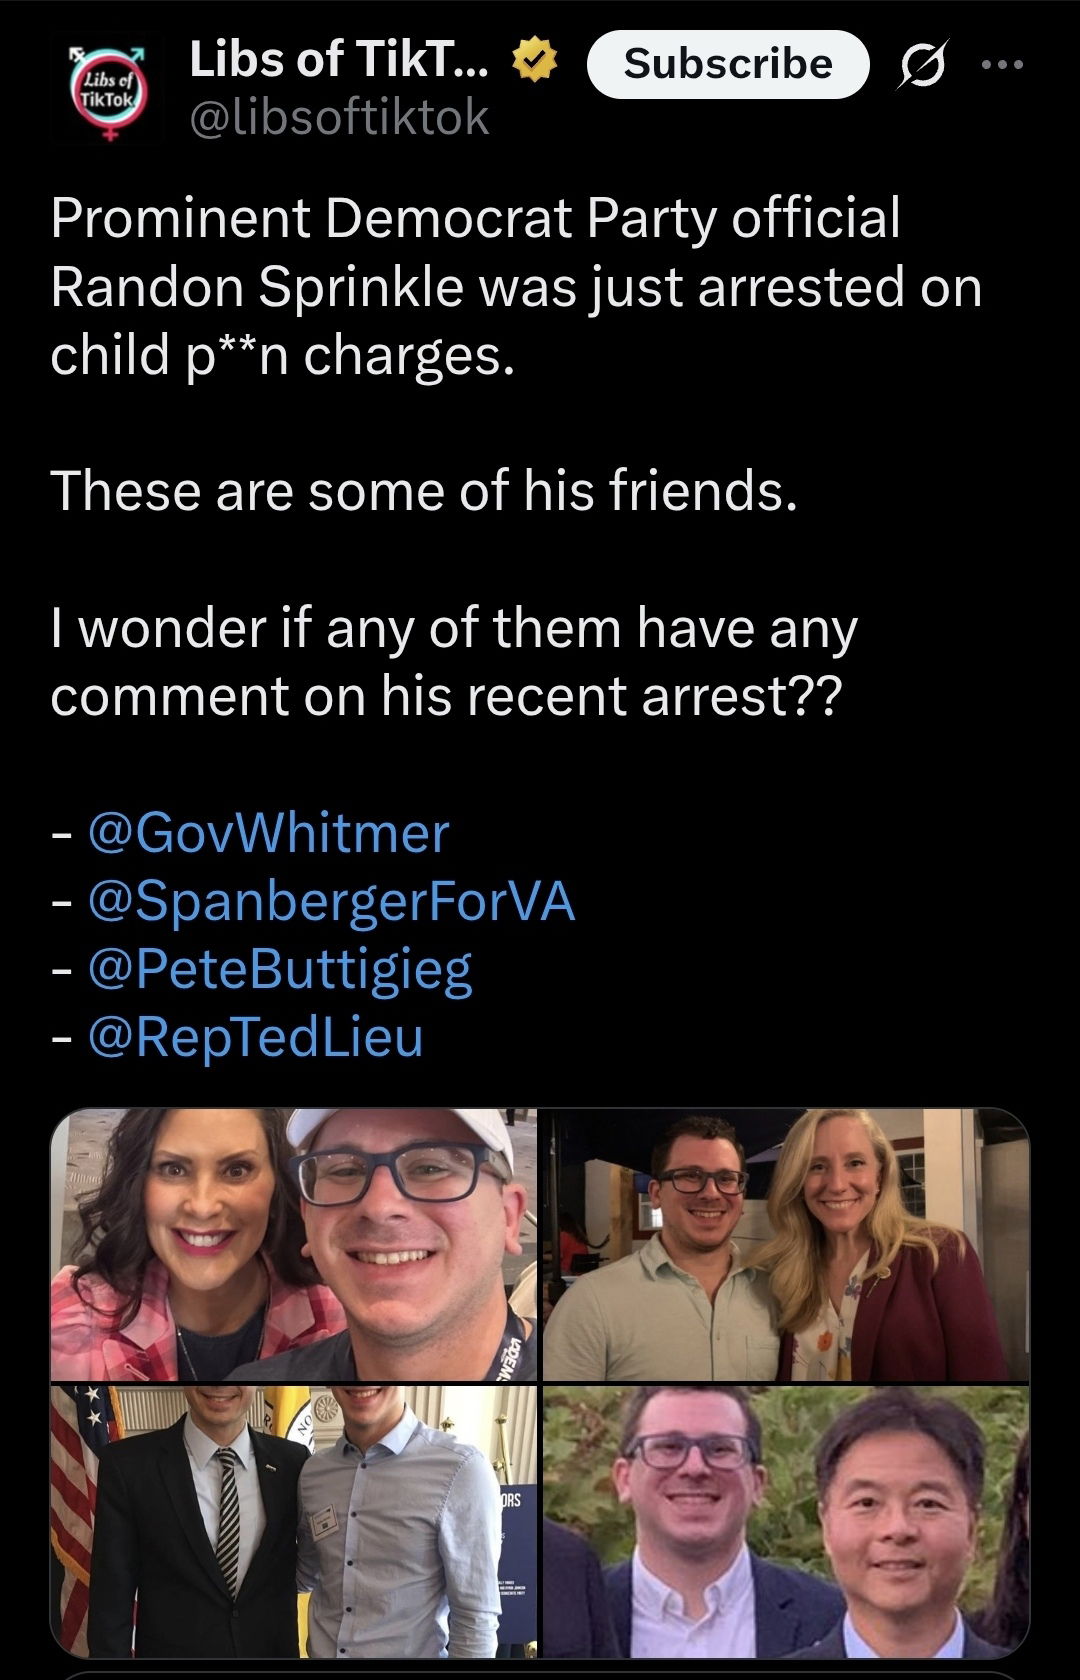The image size is (1080, 1680).
Task: Open the top-left selfie photo
Action: pyautogui.click(x=293, y=1245)
